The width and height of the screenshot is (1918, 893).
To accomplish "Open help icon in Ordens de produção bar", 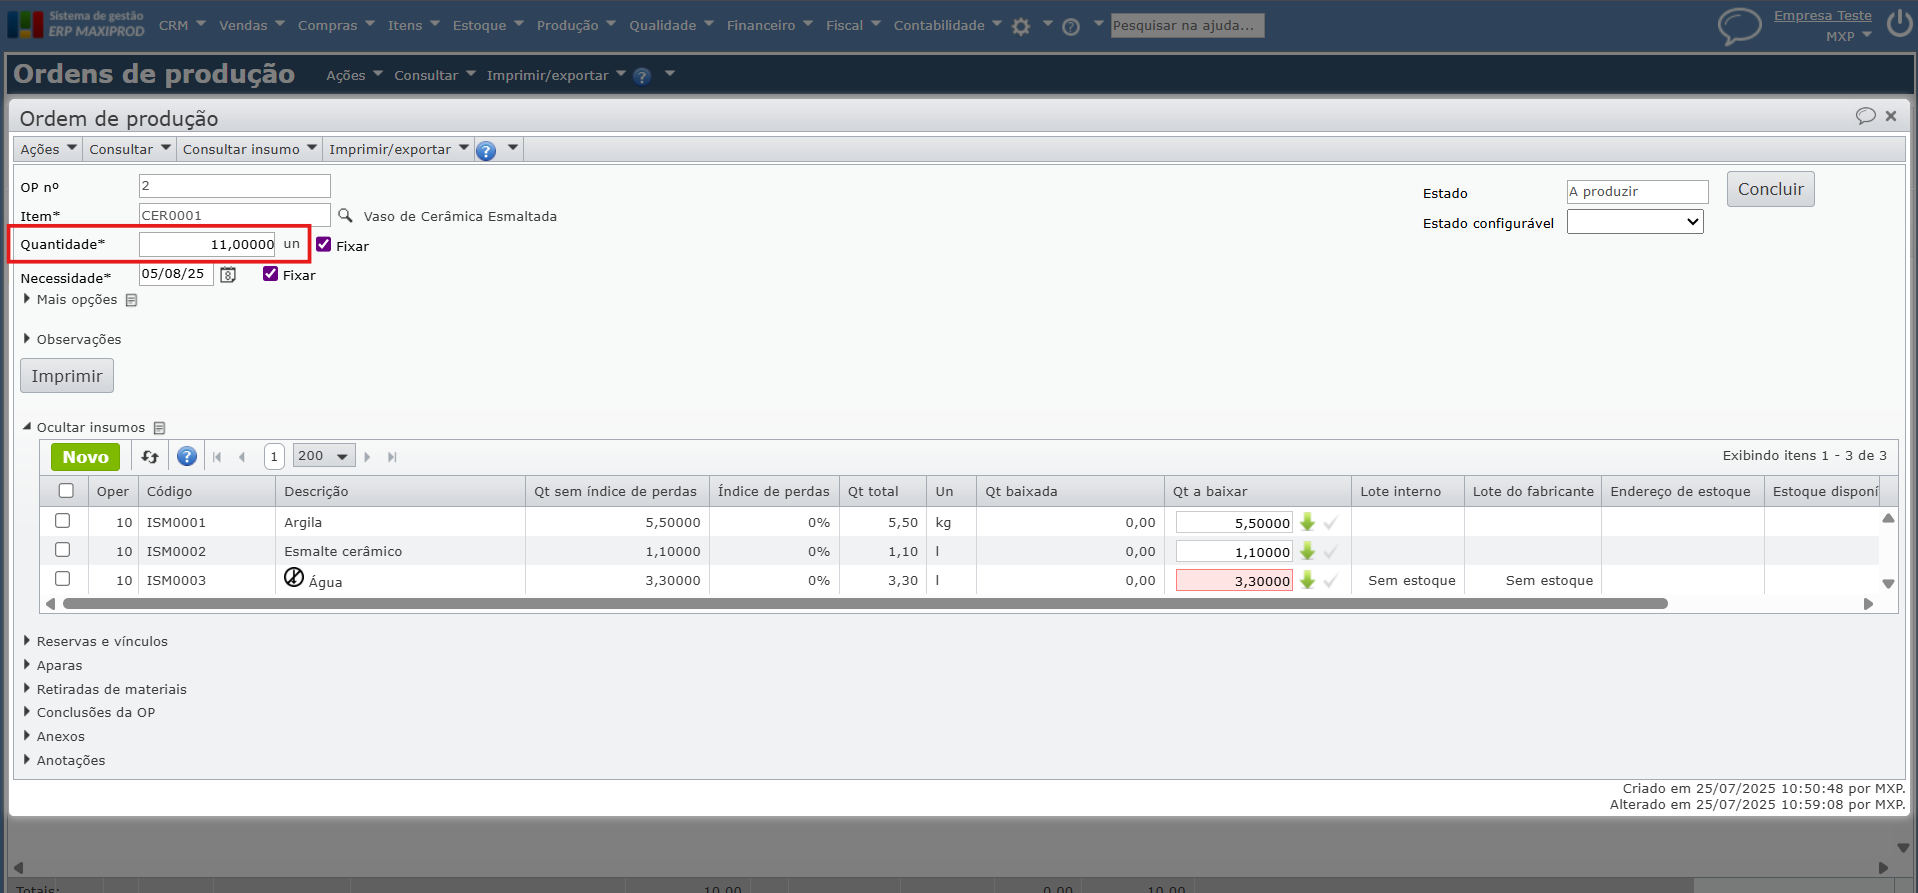I will [642, 76].
